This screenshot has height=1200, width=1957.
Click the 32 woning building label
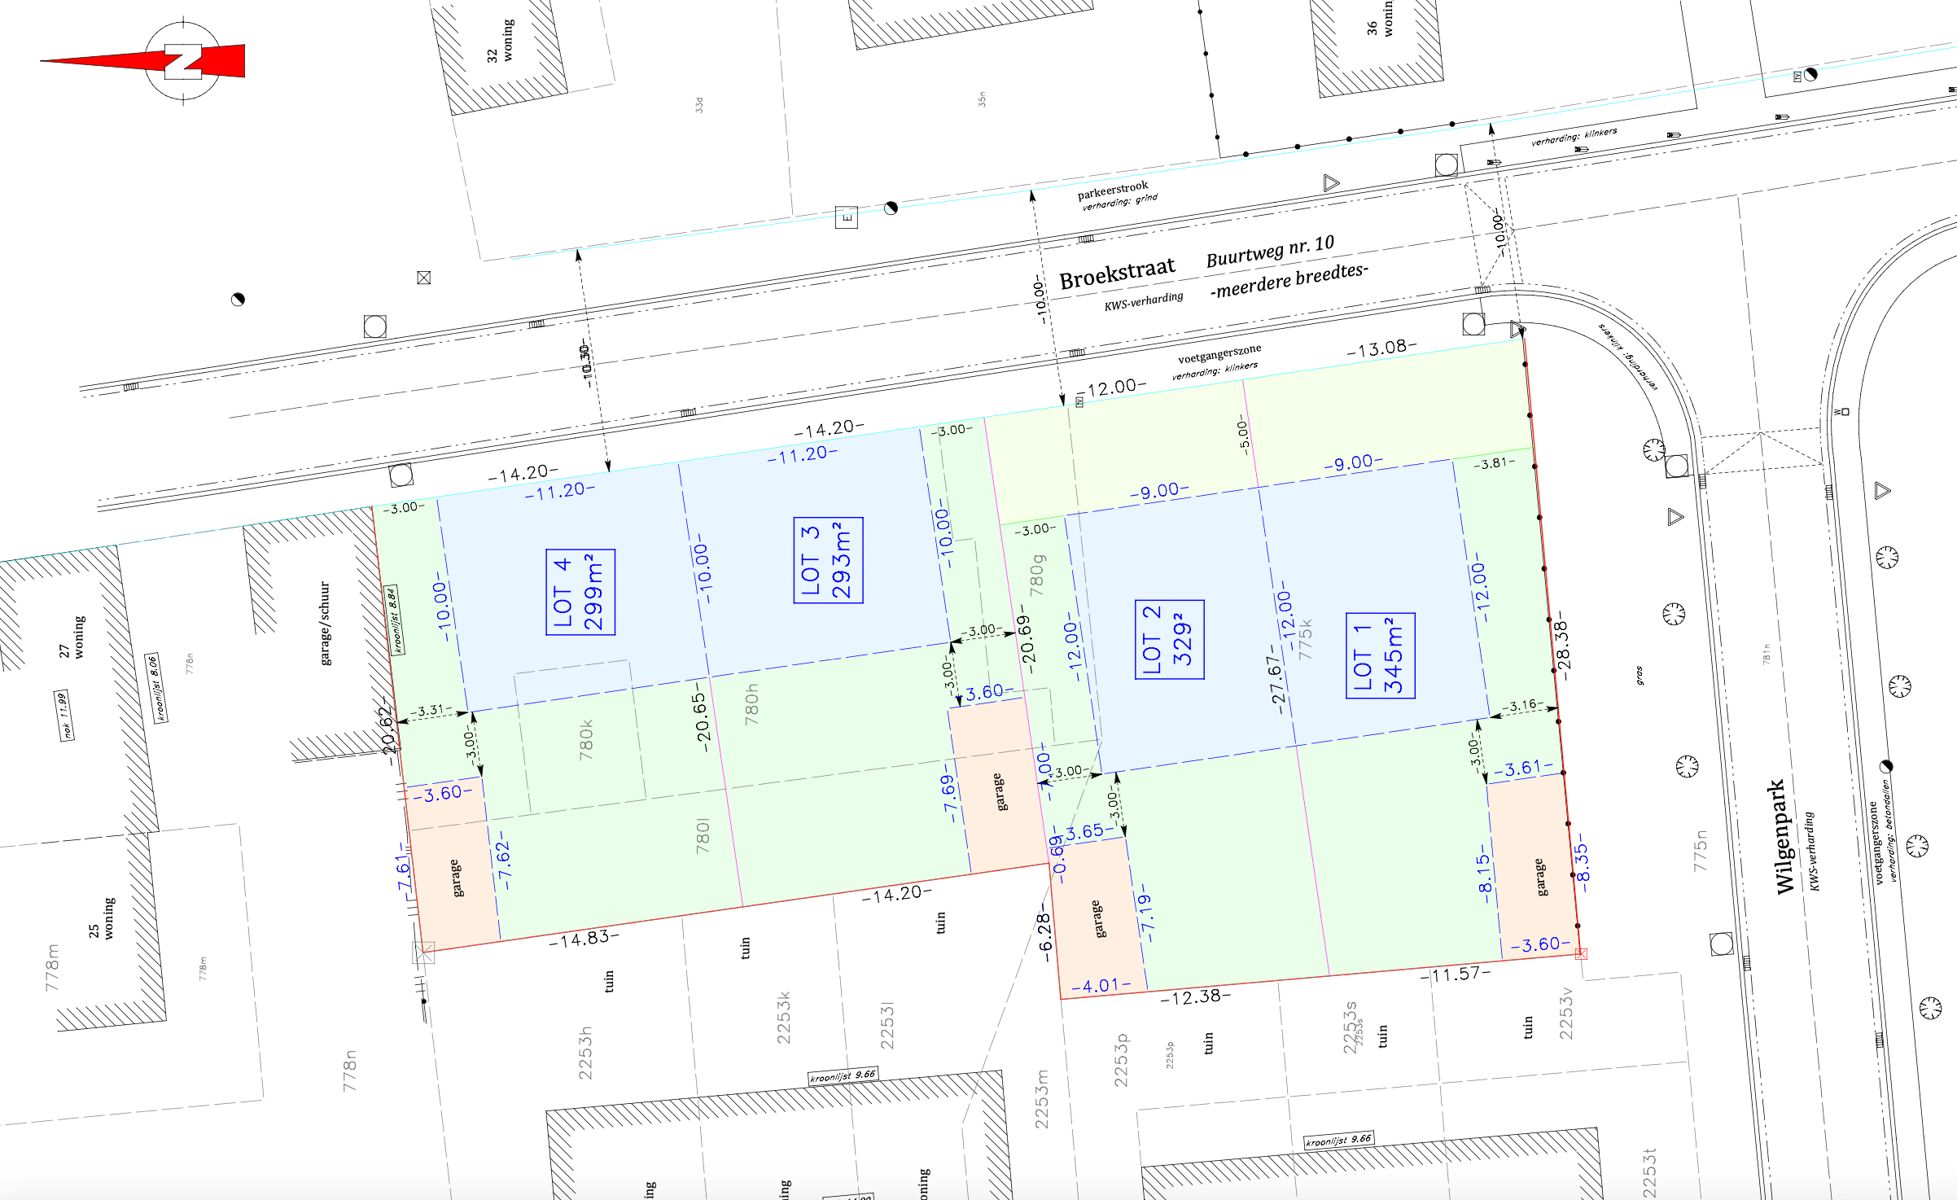tap(500, 42)
